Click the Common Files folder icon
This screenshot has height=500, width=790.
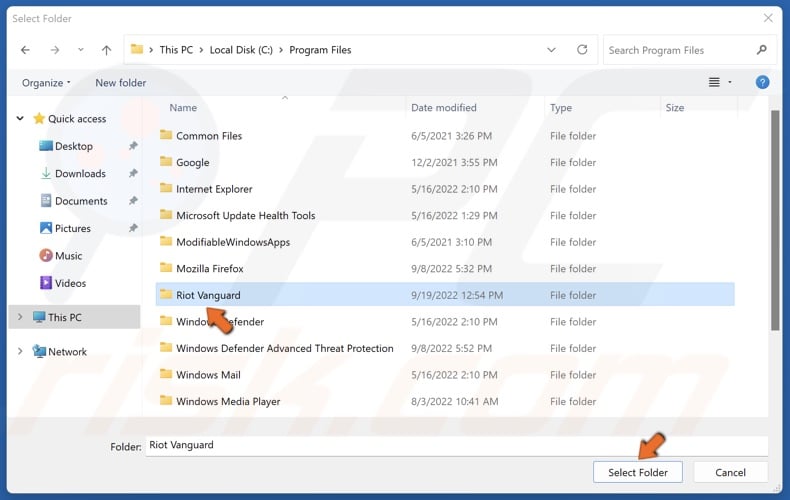tap(166, 135)
